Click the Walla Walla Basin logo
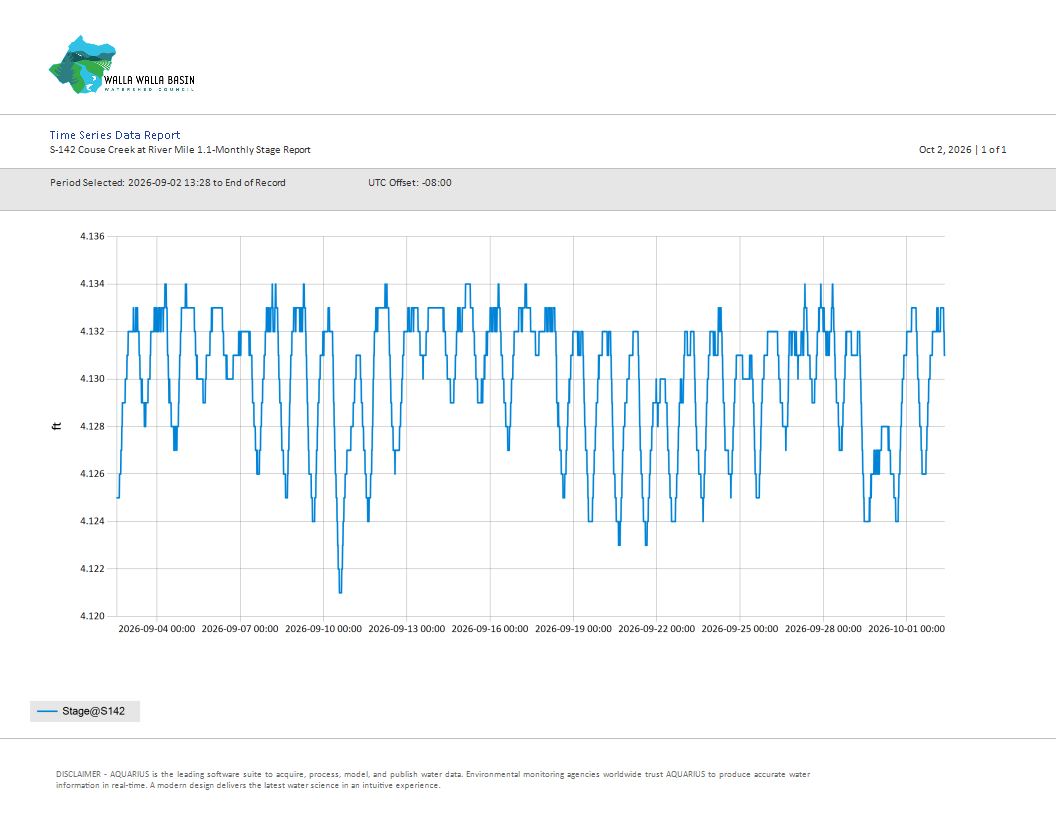 122,65
